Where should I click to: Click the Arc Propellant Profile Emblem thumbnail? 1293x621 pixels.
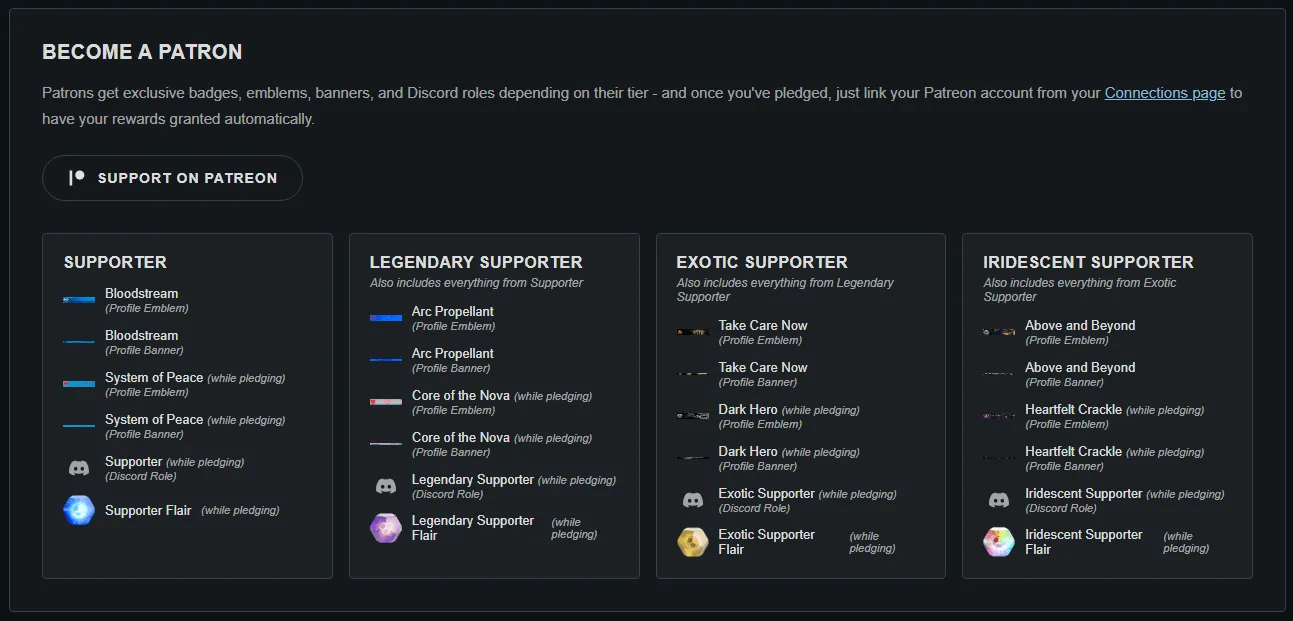click(x=386, y=318)
